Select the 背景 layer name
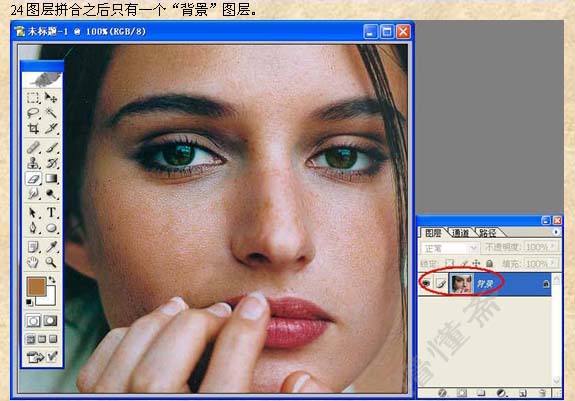Image resolution: width=575 pixels, height=401 pixels. (485, 283)
